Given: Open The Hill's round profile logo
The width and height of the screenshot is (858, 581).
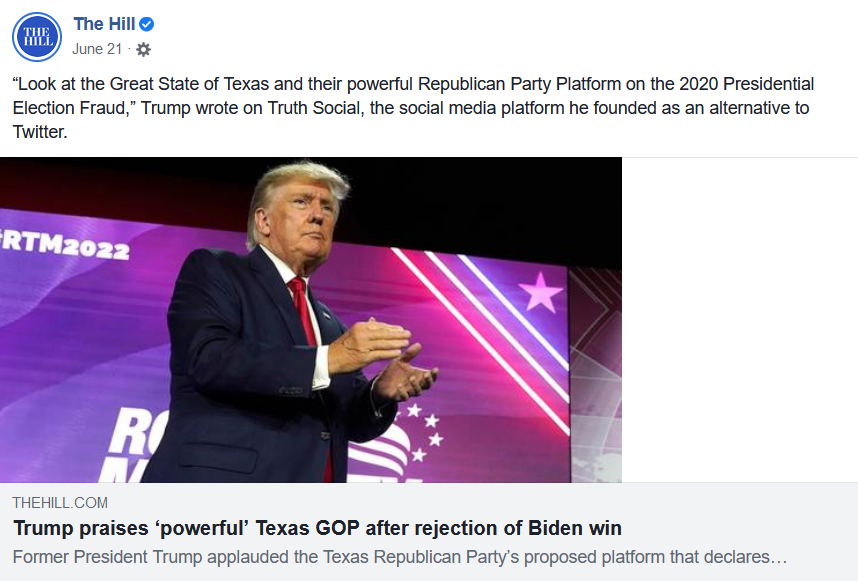Looking at the screenshot, I should click(37, 37).
